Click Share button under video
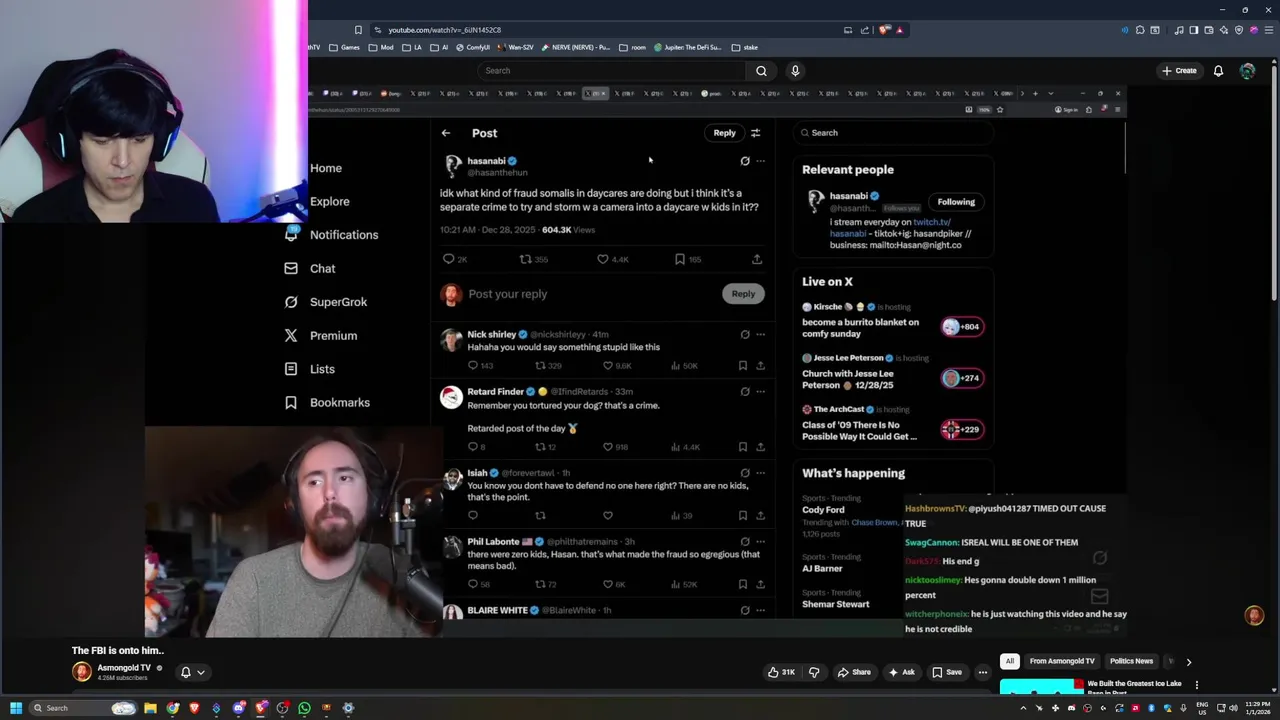Screen dimensions: 1280x720 (x=854, y=672)
